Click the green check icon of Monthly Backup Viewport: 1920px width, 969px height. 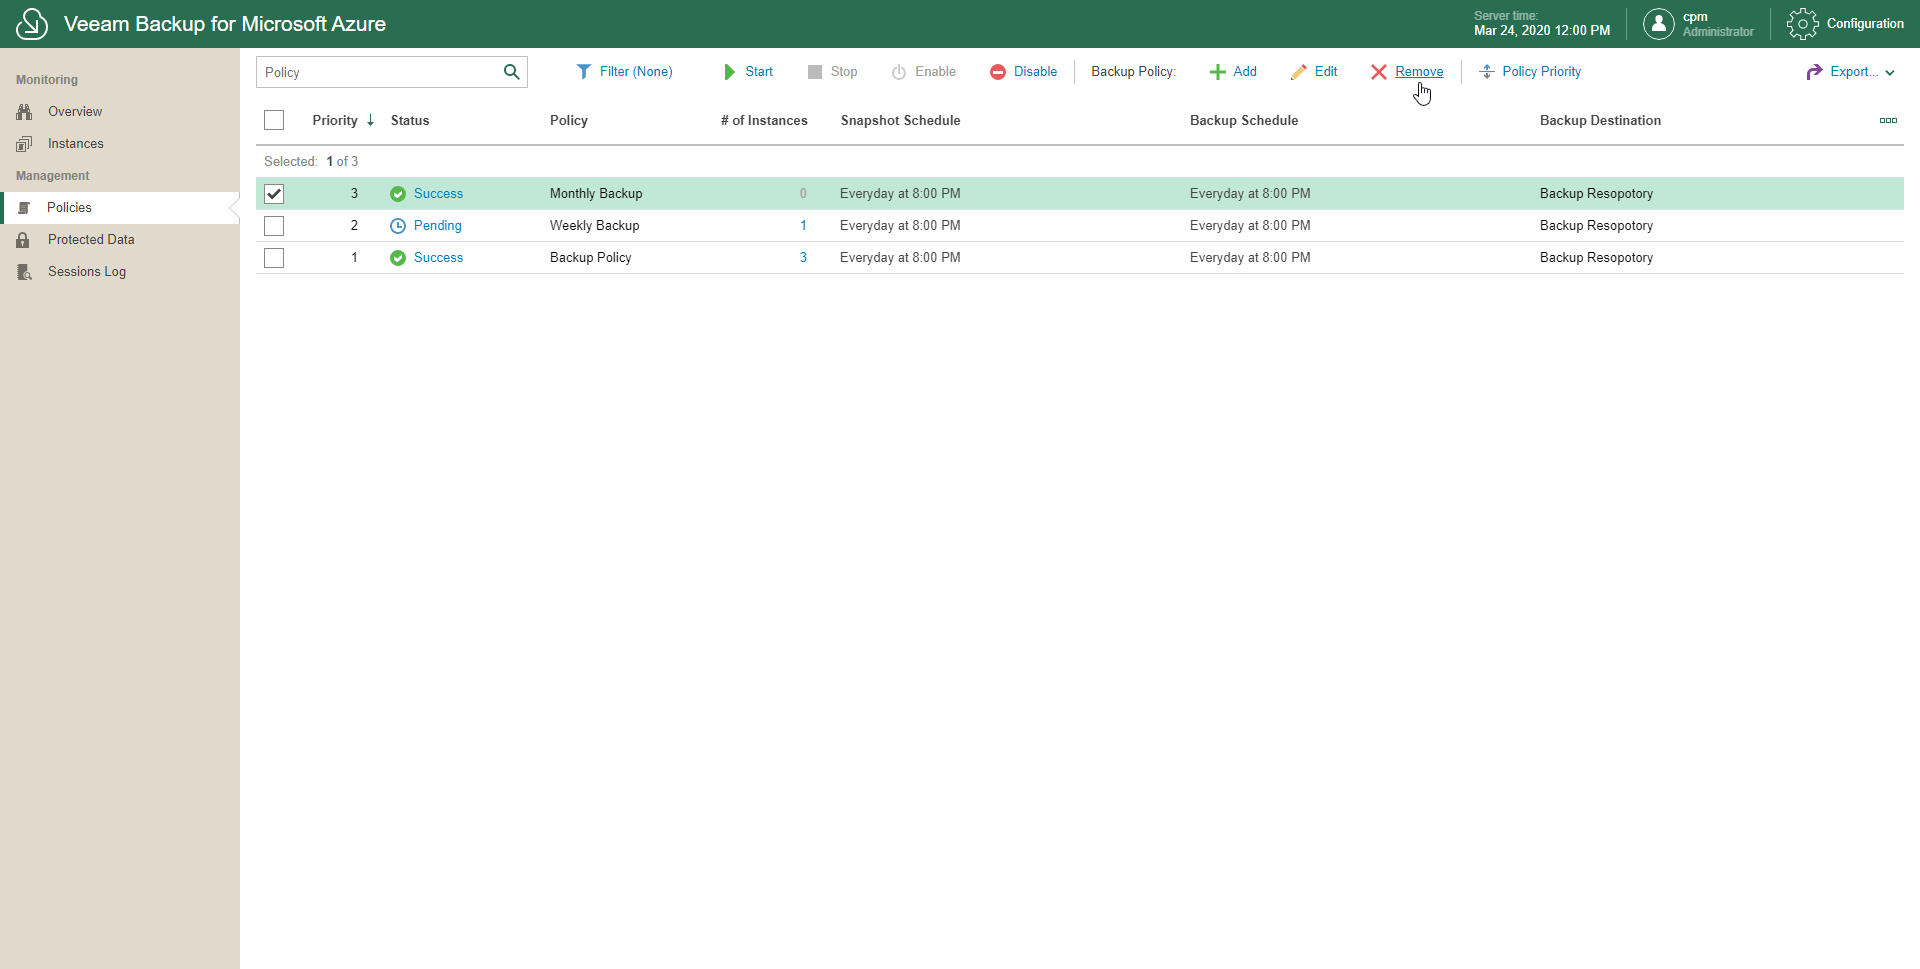pos(398,194)
